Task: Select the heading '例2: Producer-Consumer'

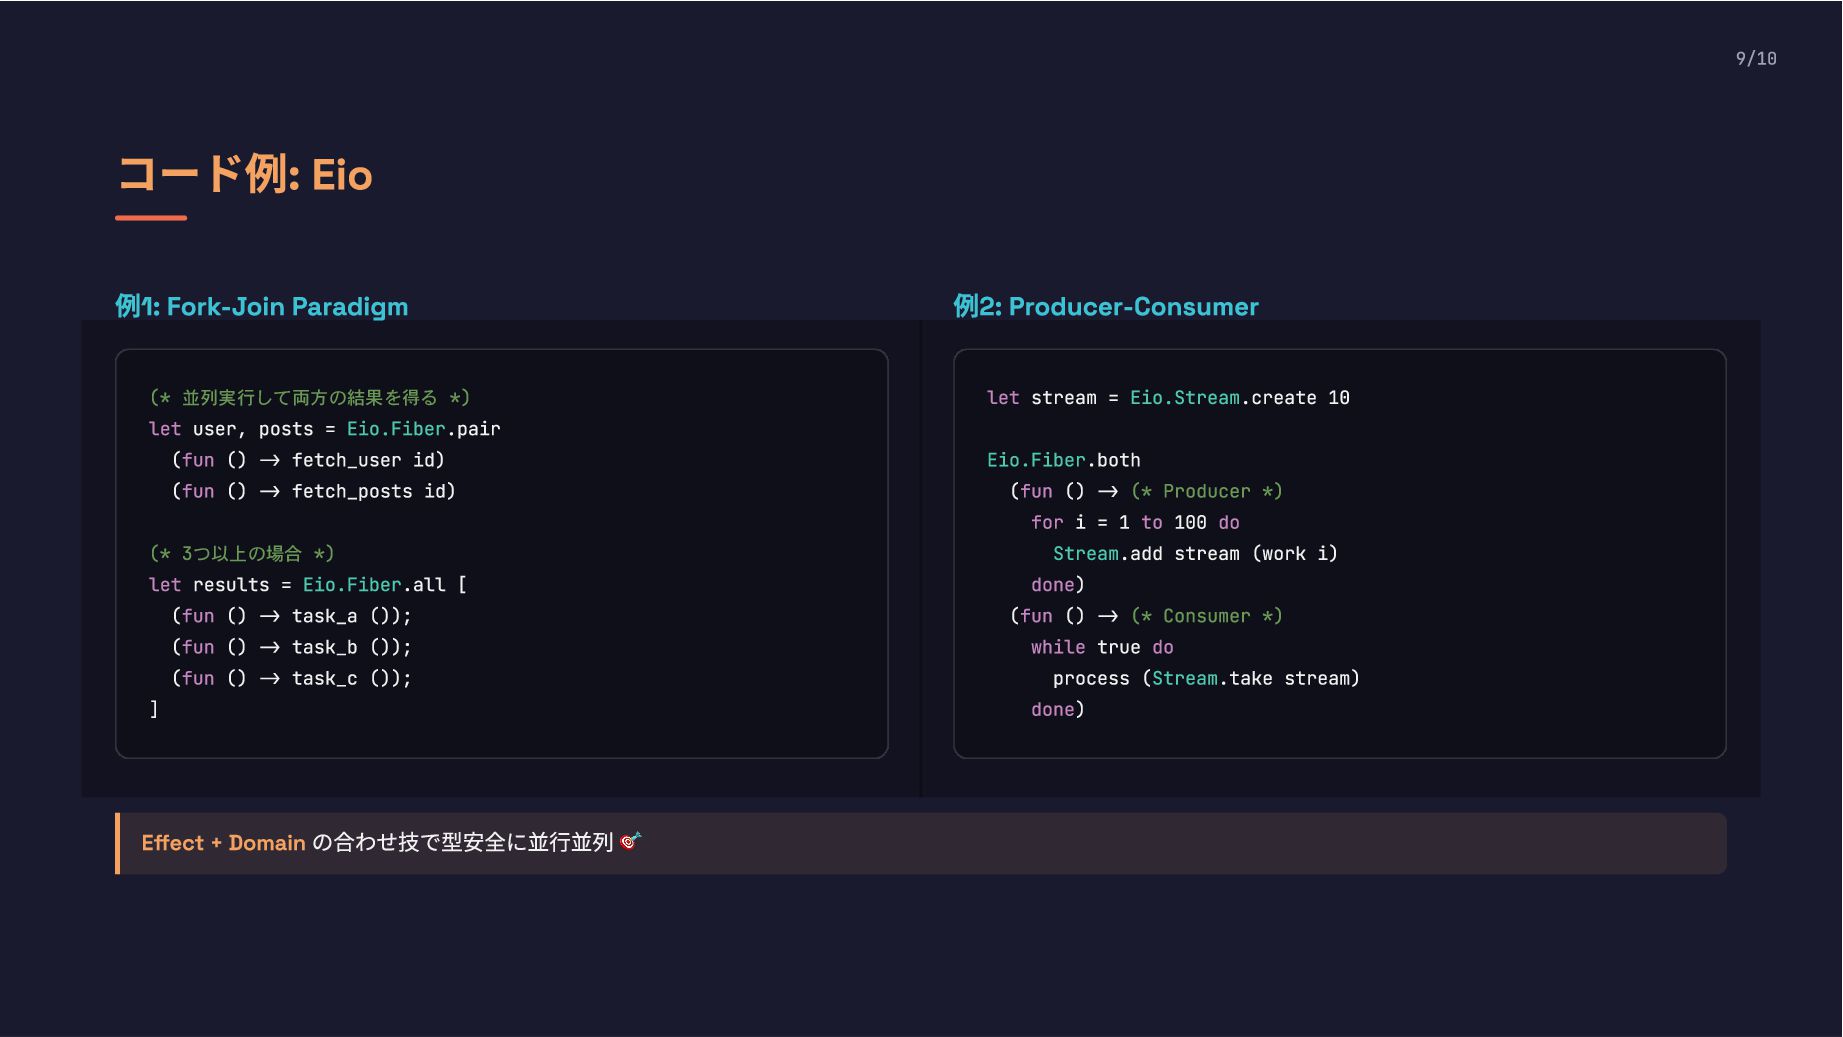Action: tap(1106, 306)
